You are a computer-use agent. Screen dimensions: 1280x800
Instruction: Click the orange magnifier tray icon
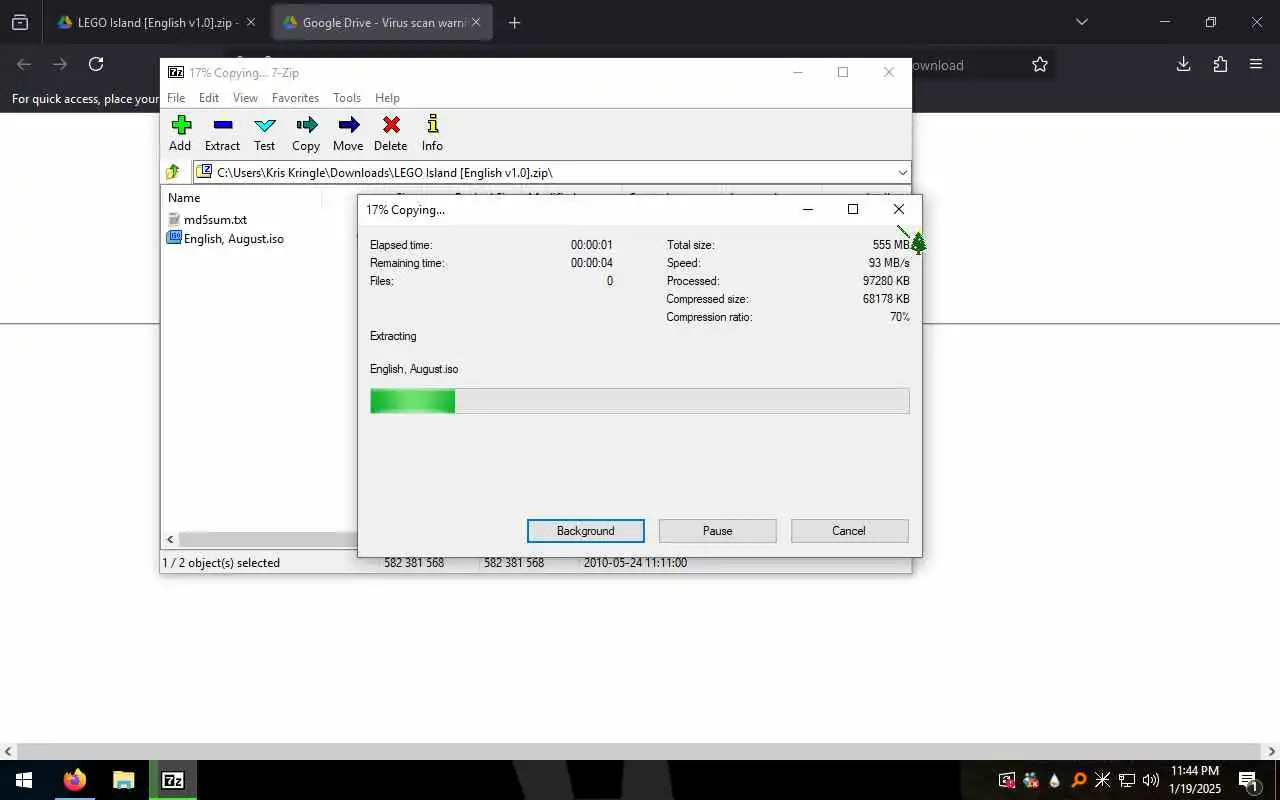coord(1078,780)
